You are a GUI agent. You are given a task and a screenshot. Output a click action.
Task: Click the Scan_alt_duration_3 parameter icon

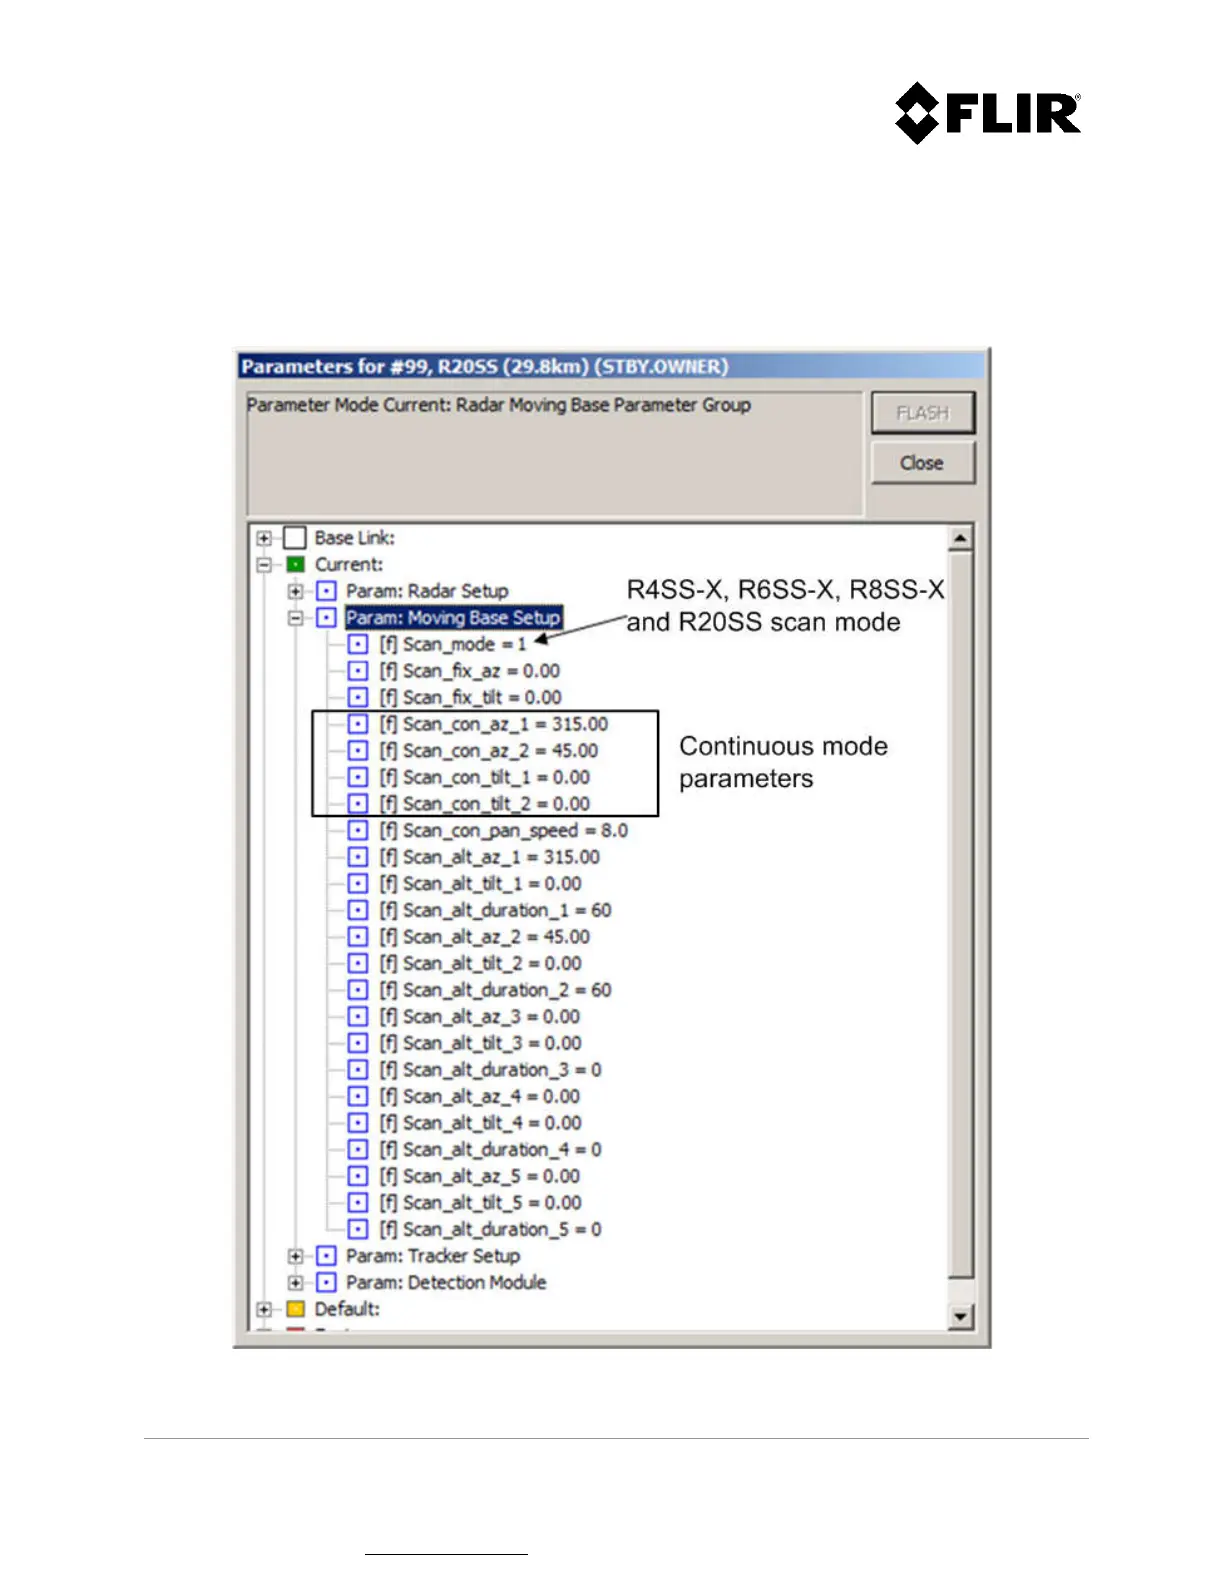pos(358,1070)
